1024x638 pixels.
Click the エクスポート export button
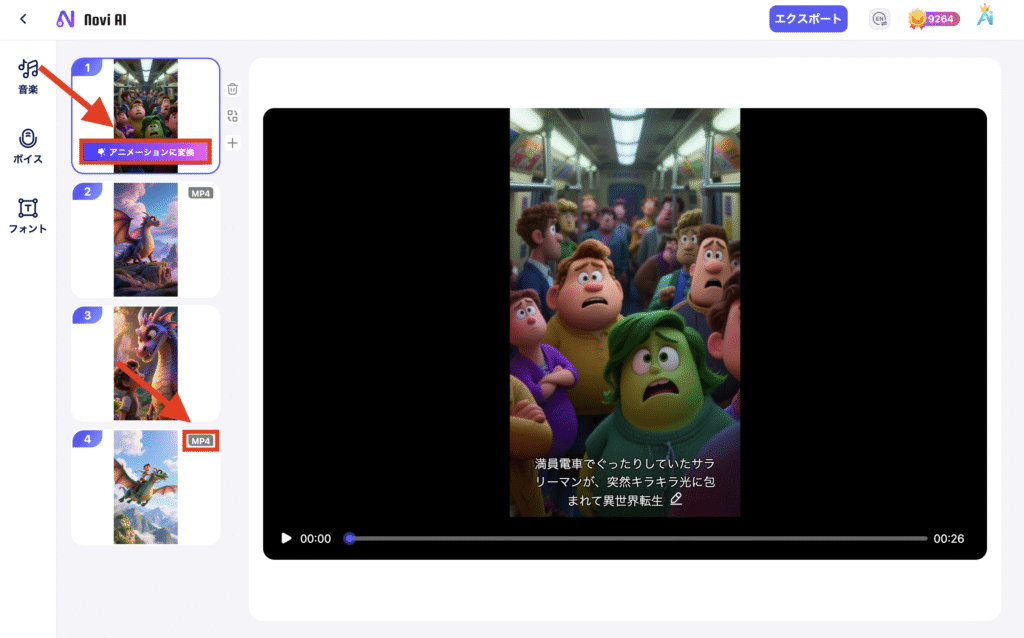click(x=808, y=19)
